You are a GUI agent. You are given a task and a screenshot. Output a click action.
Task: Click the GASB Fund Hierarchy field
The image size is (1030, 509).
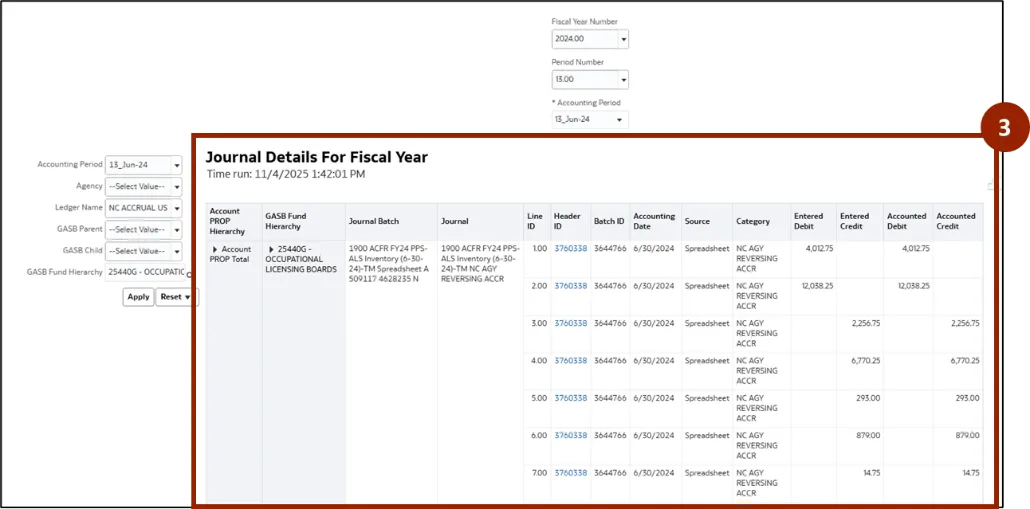tap(146, 273)
